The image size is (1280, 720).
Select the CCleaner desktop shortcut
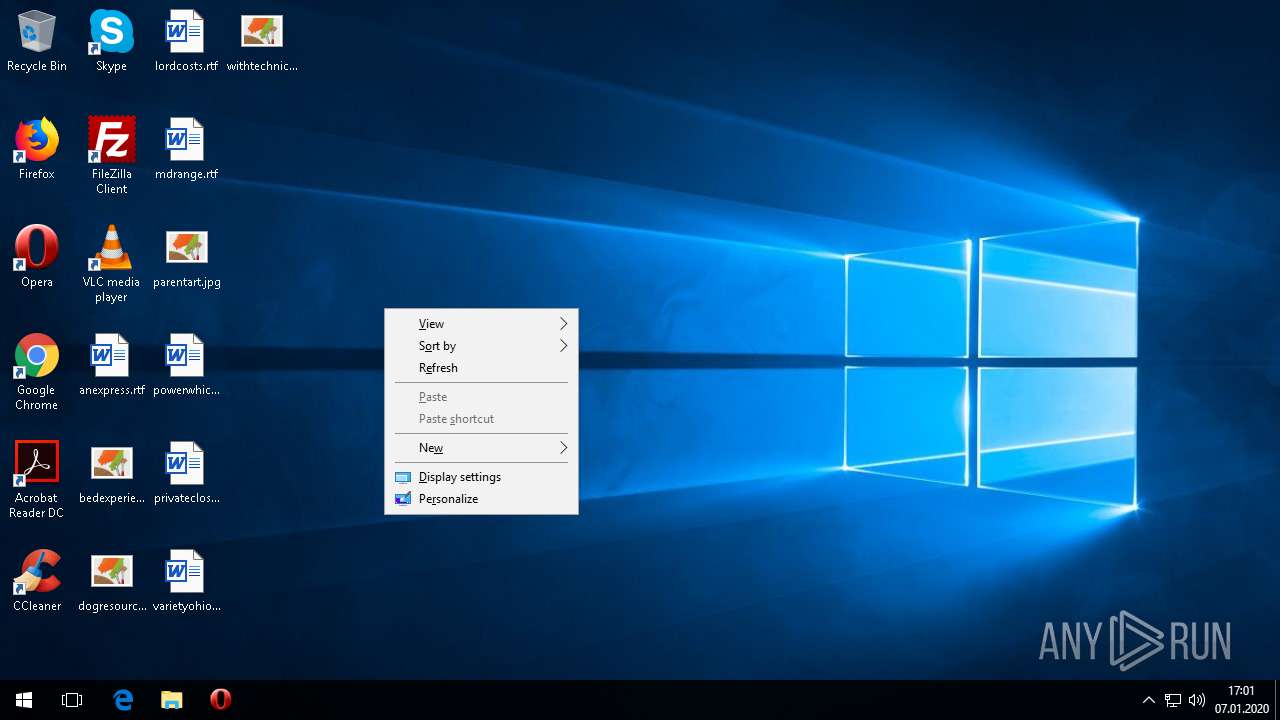tap(37, 582)
